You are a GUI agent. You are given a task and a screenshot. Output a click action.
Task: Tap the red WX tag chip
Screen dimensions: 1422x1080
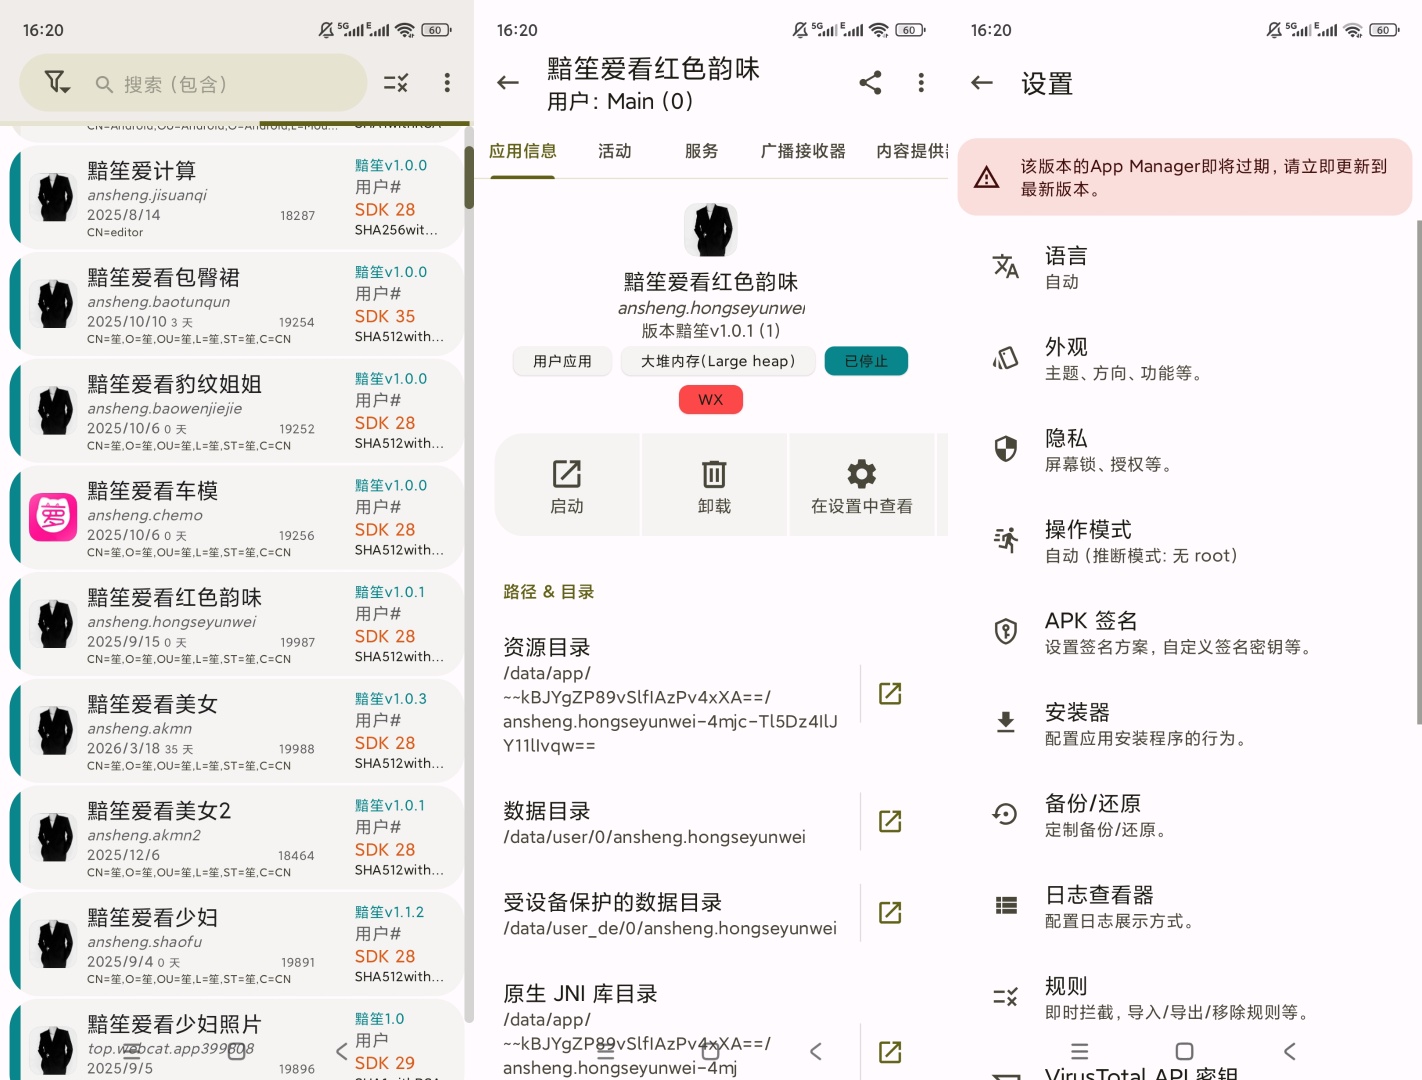point(710,399)
